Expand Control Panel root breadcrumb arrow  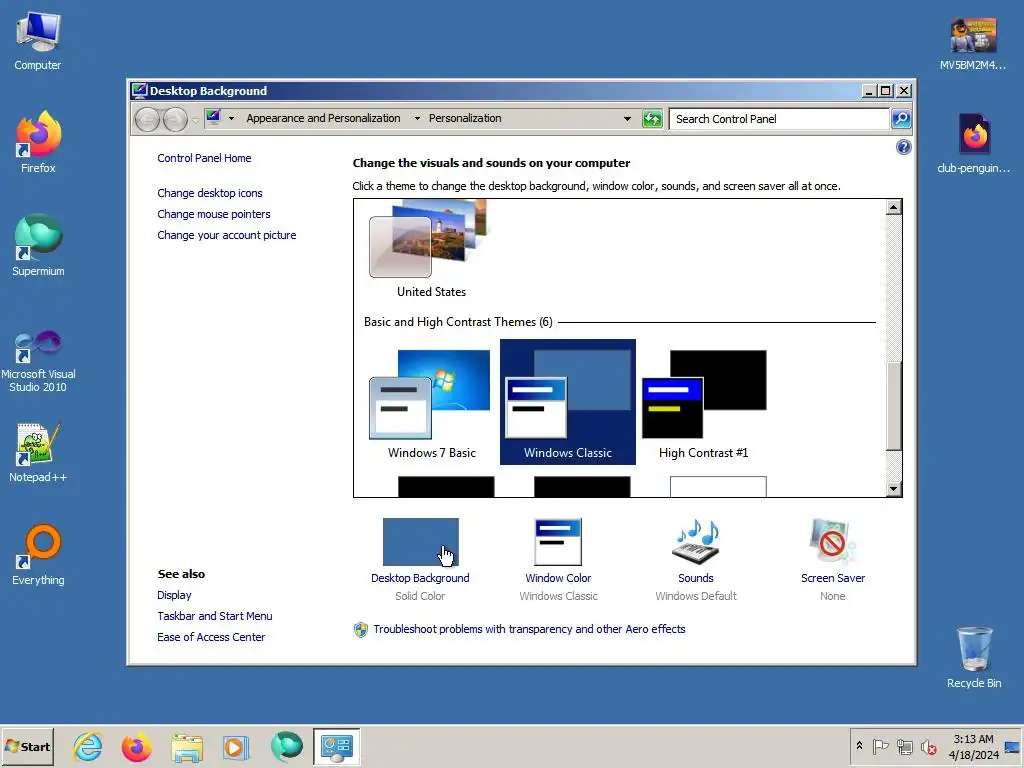[x=231, y=118]
